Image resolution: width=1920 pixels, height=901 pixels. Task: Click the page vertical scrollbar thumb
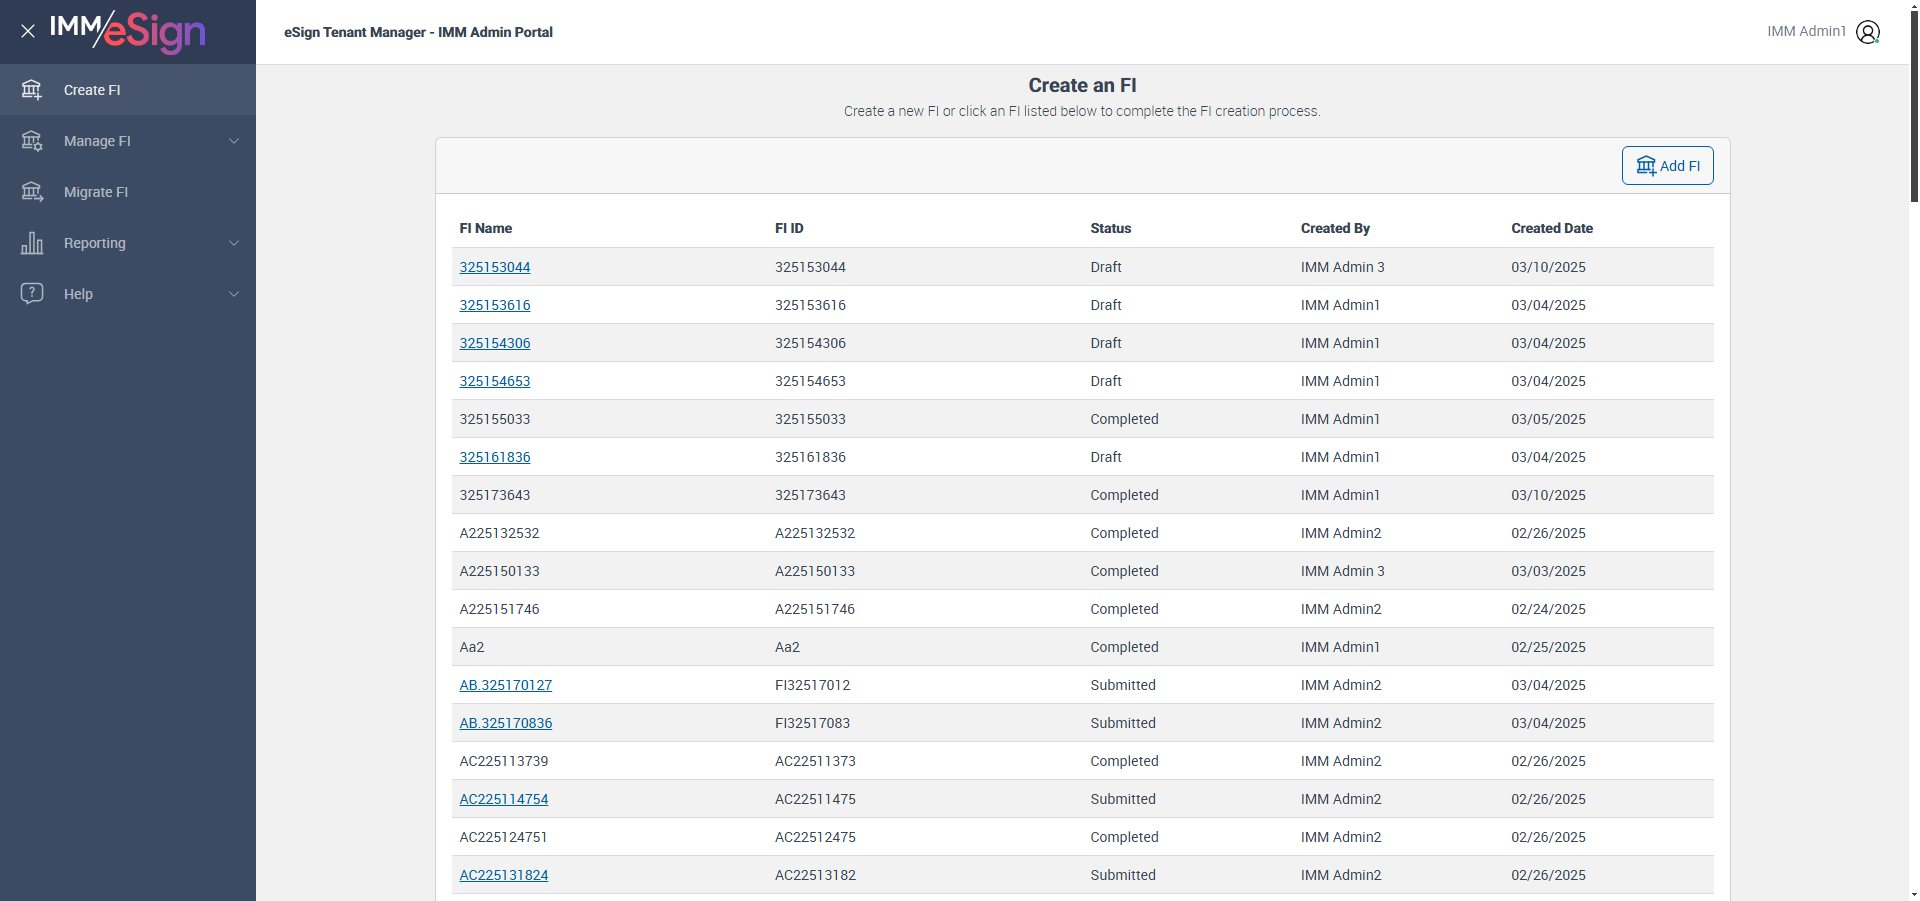[x=1914, y=105]
